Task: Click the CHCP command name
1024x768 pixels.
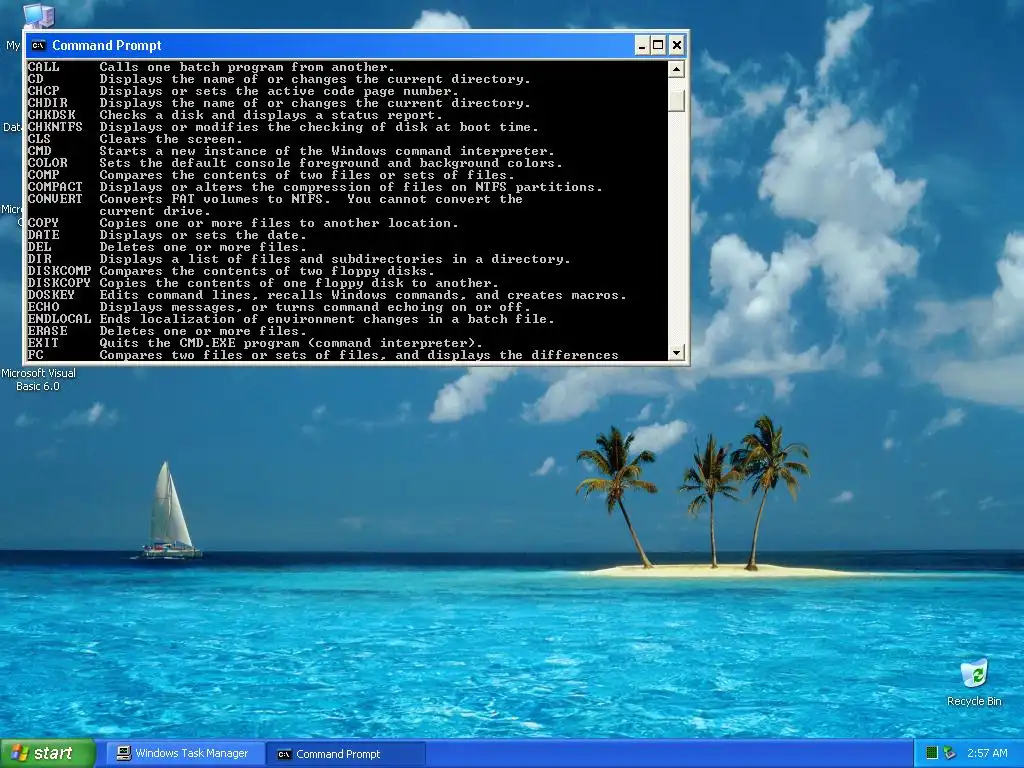Action: pos(43,91)
